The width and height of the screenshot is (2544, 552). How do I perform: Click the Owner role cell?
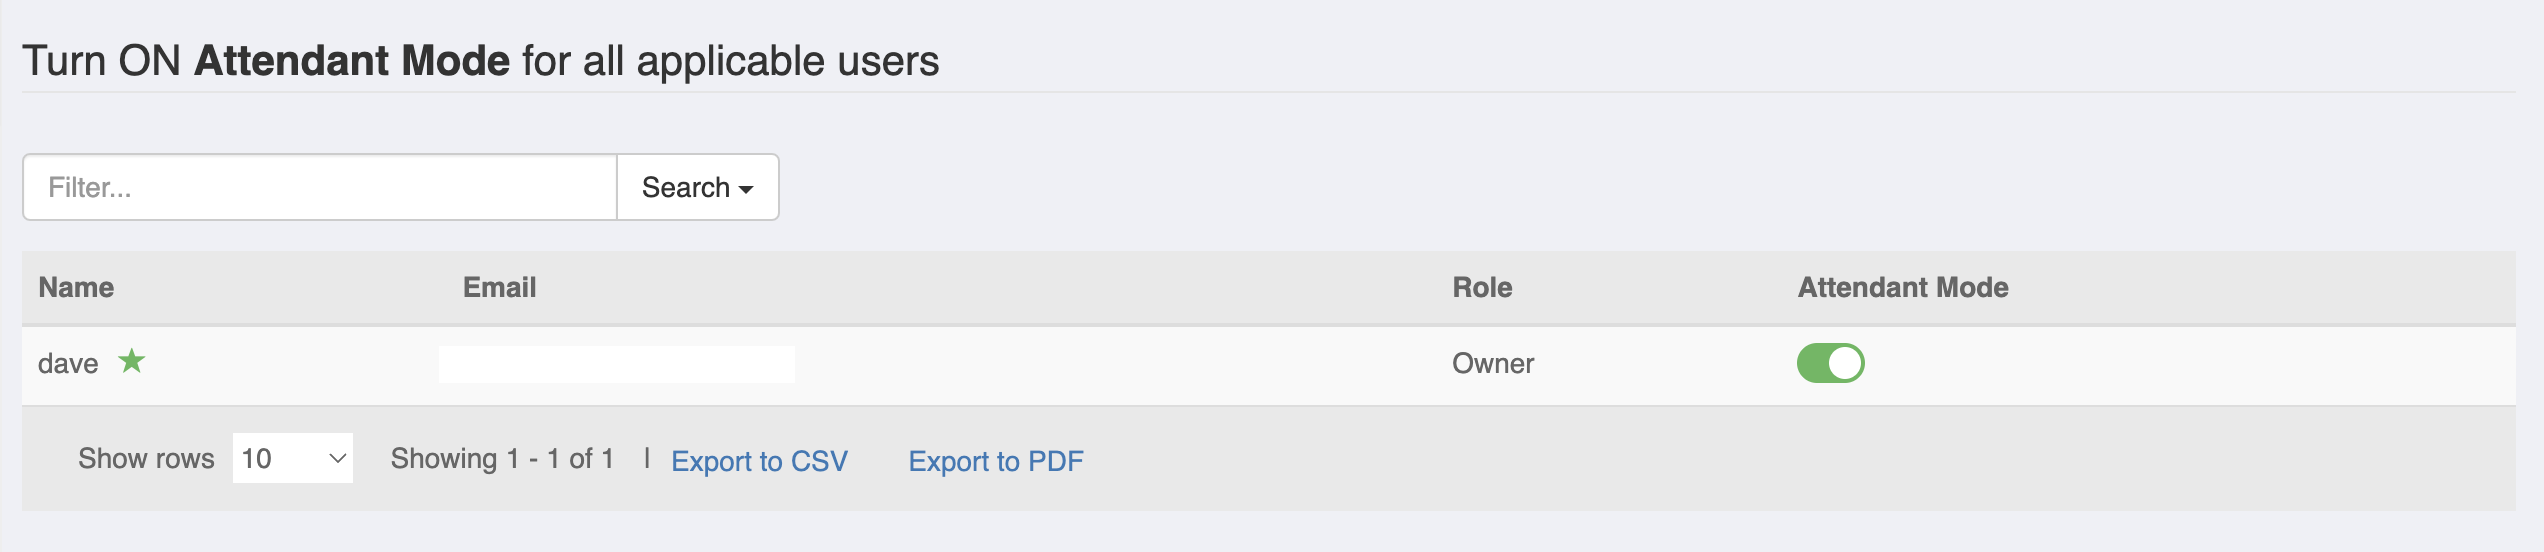pyautogui.click(x=1493, y=363)
